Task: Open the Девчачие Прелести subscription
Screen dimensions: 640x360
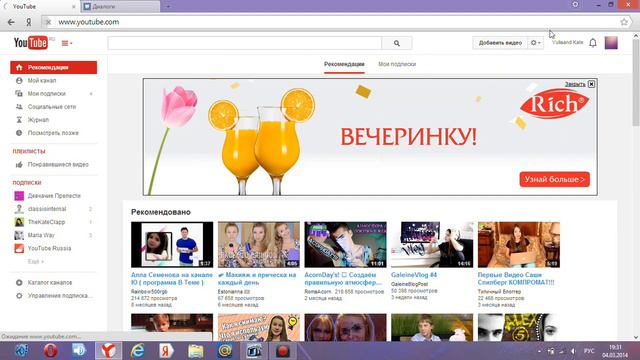Action: [53, 196]
